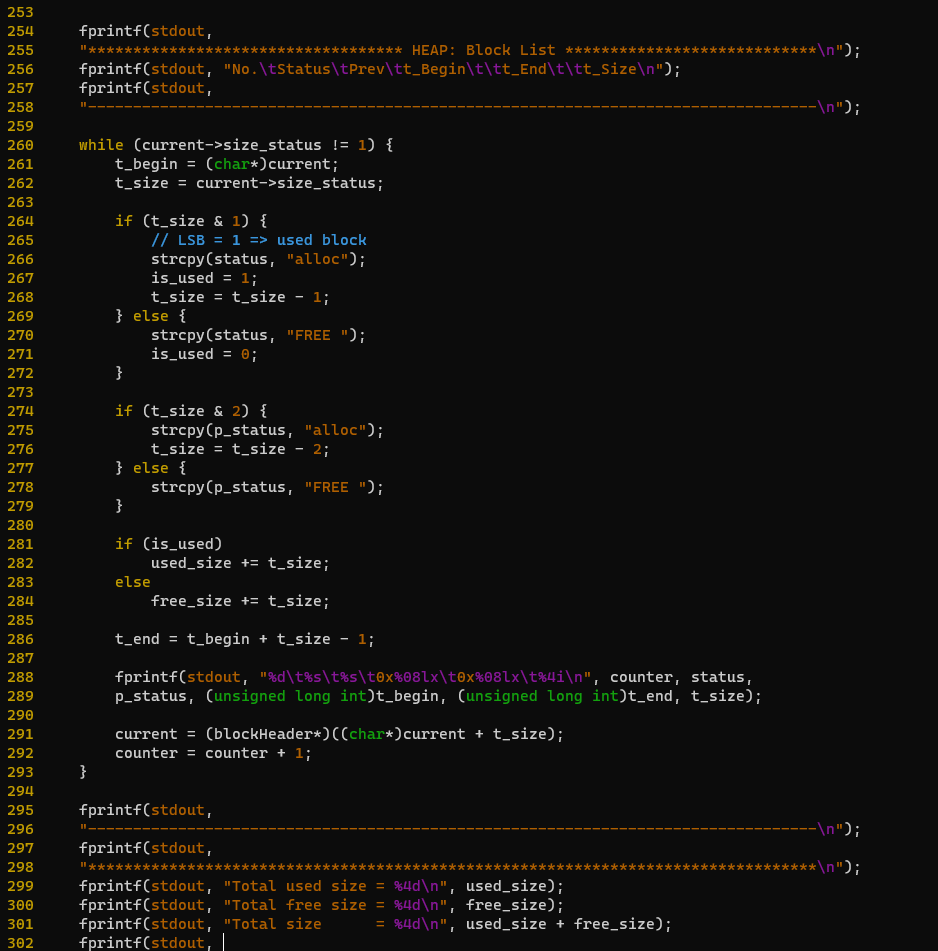The image size is (938, 951).
Task: Click the comment LSB = 1 => used block
Action: (260, 239)
